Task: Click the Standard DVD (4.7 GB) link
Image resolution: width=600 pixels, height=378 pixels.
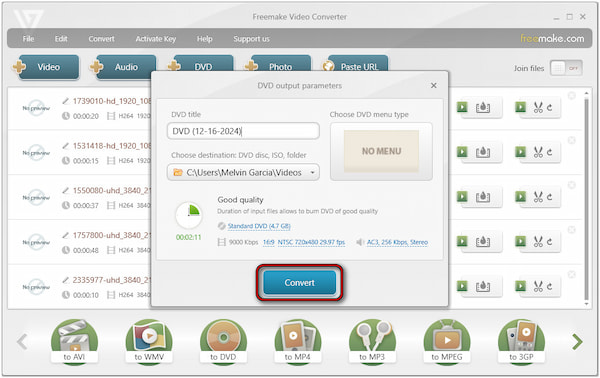Action: click(259, 226)
